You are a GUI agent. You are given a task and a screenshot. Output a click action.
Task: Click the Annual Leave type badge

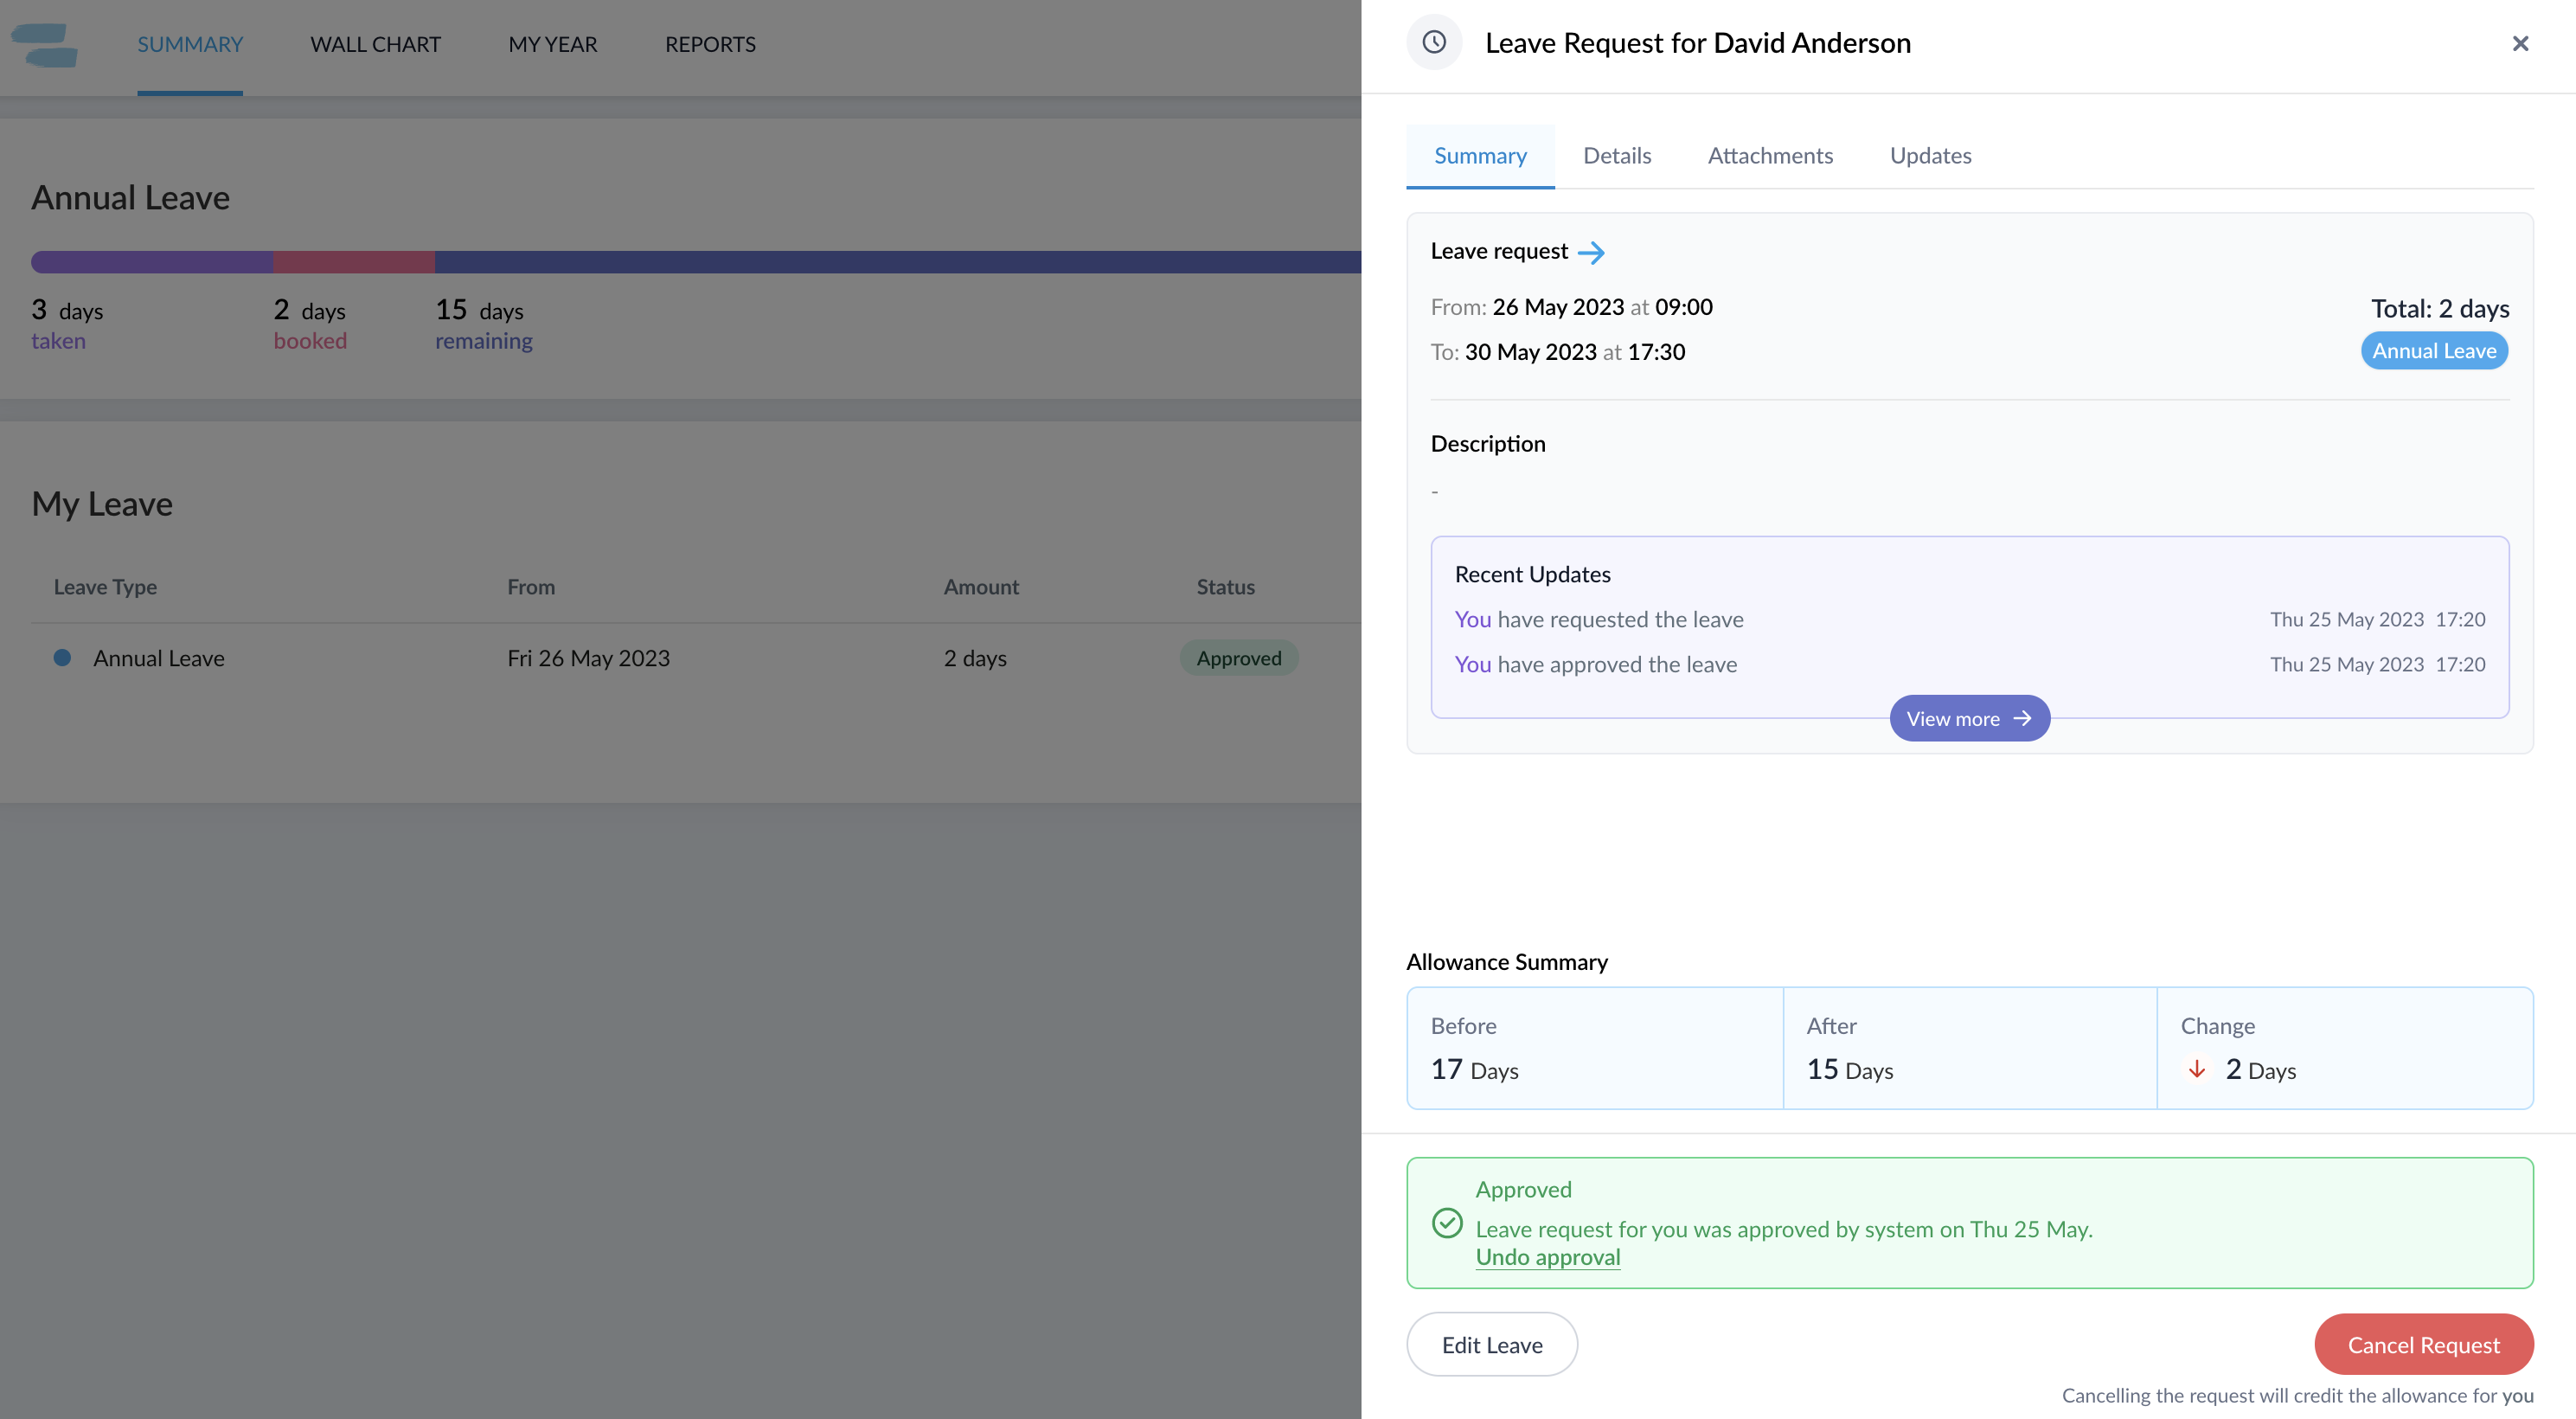pyautogui.click(x=2434, y=351)
